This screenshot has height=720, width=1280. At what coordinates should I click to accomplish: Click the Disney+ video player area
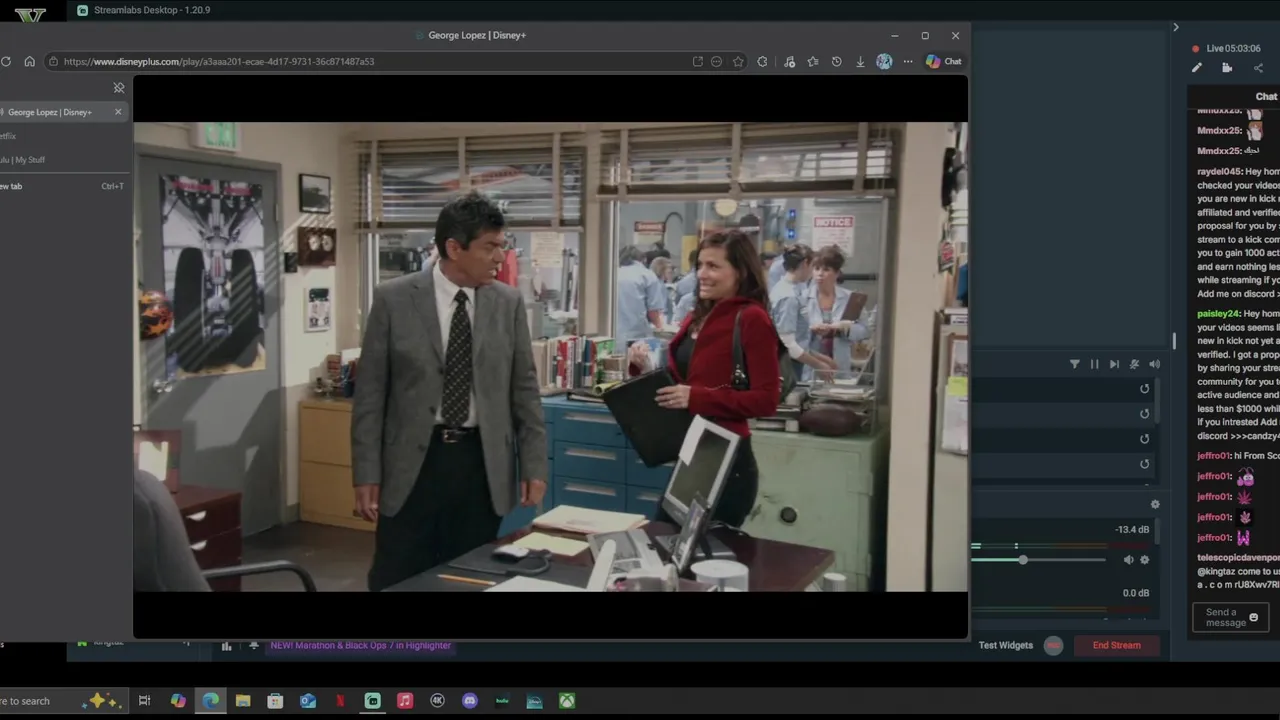click(x=550, y=357)
